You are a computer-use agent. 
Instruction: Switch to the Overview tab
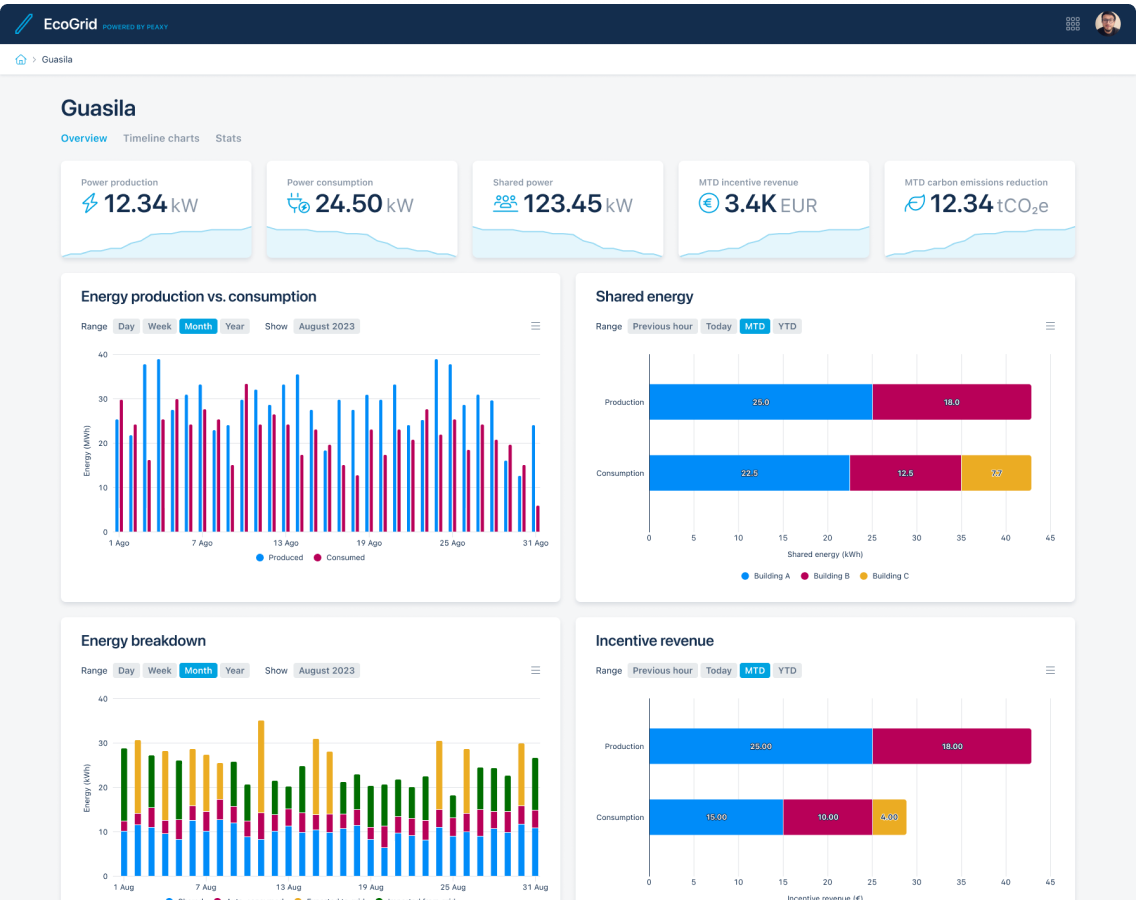[x=84, y=138]
